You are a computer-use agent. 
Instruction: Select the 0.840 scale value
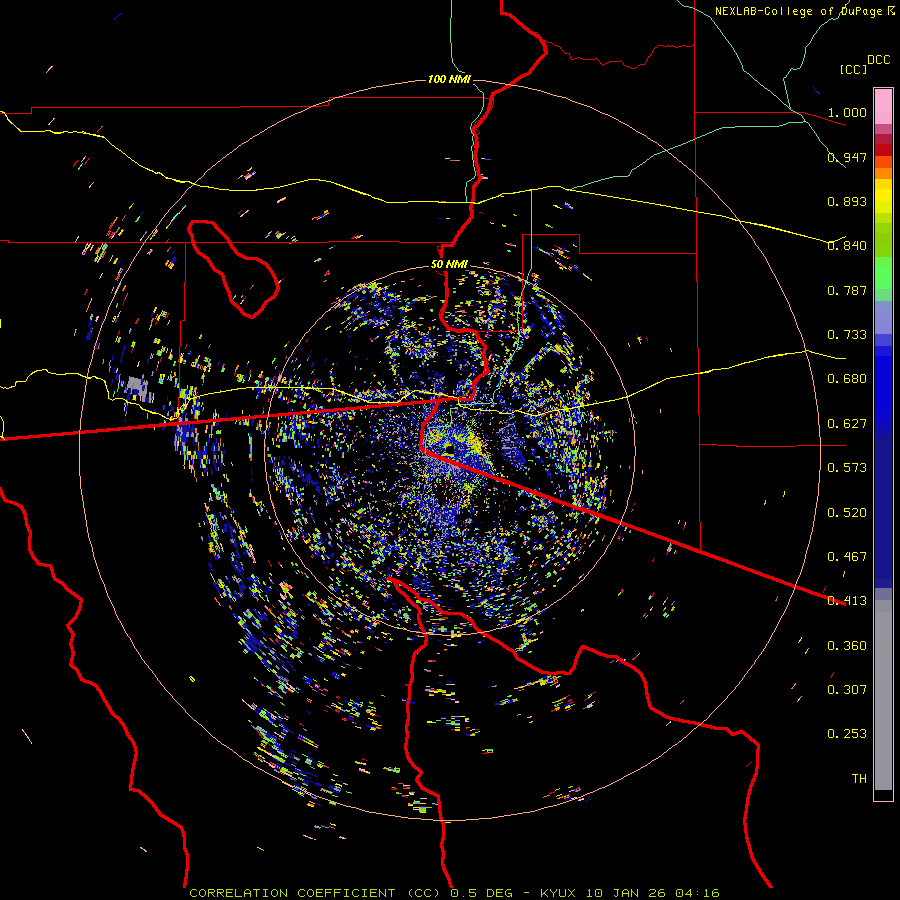coord(847,246)
